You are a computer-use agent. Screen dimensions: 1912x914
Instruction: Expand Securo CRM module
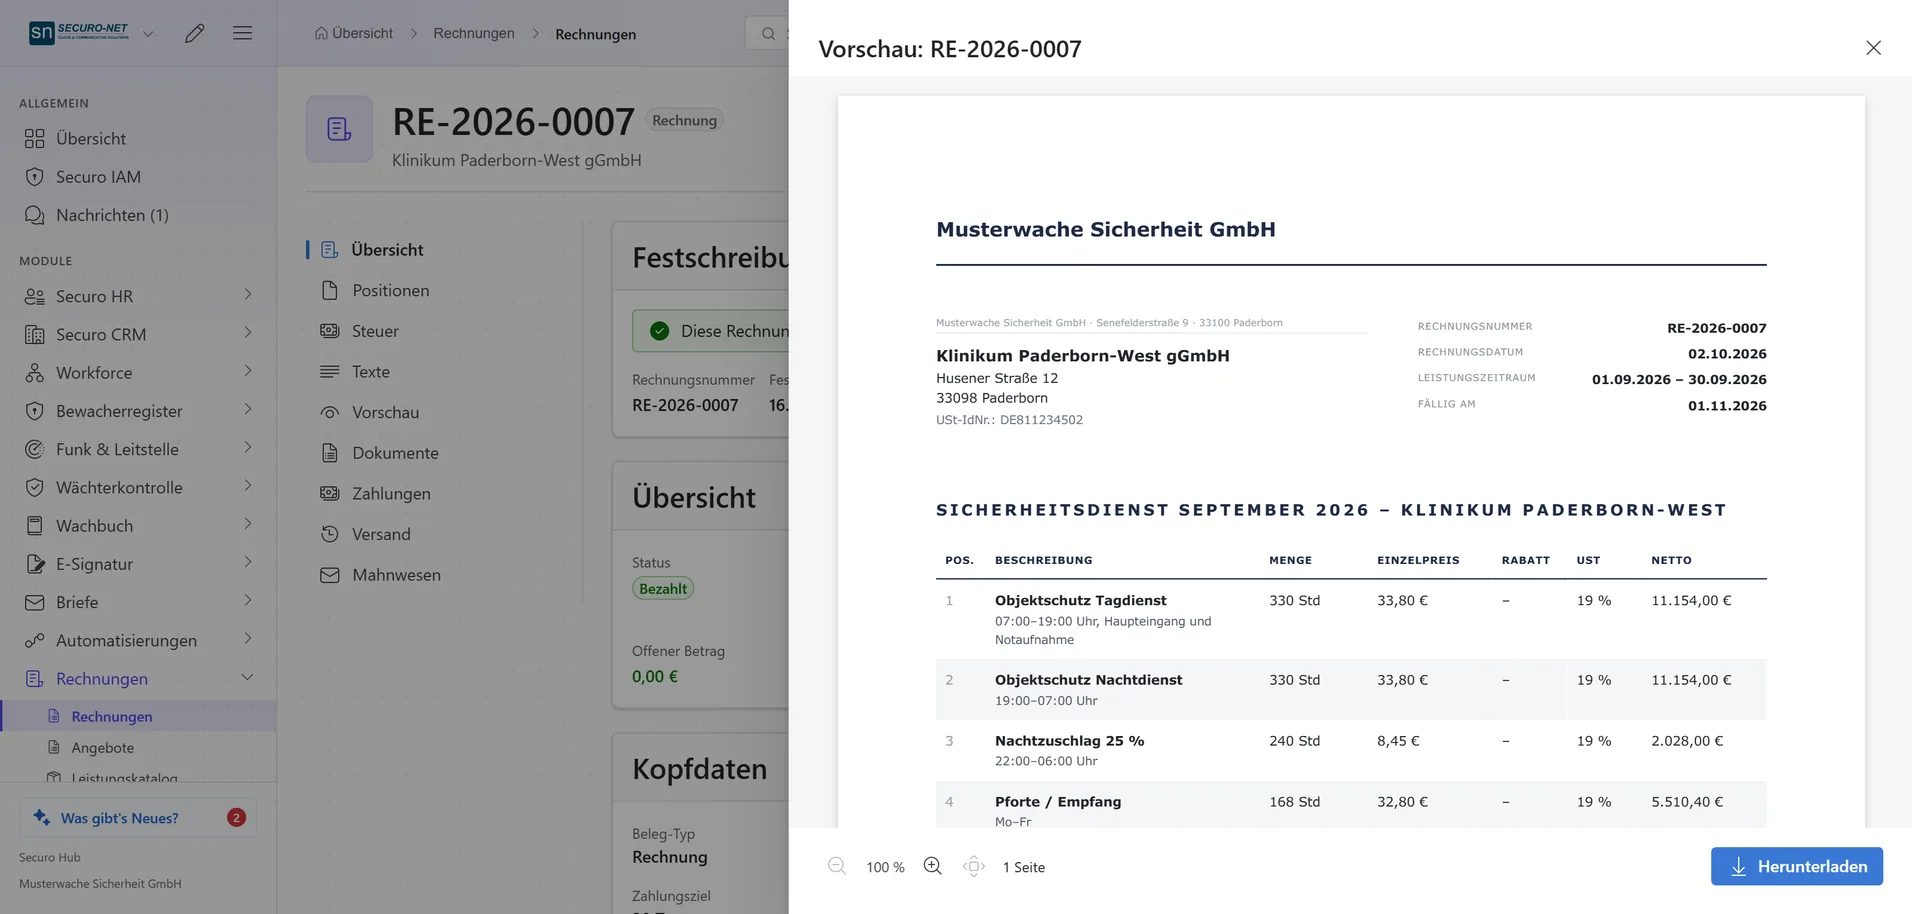(248, 333)
